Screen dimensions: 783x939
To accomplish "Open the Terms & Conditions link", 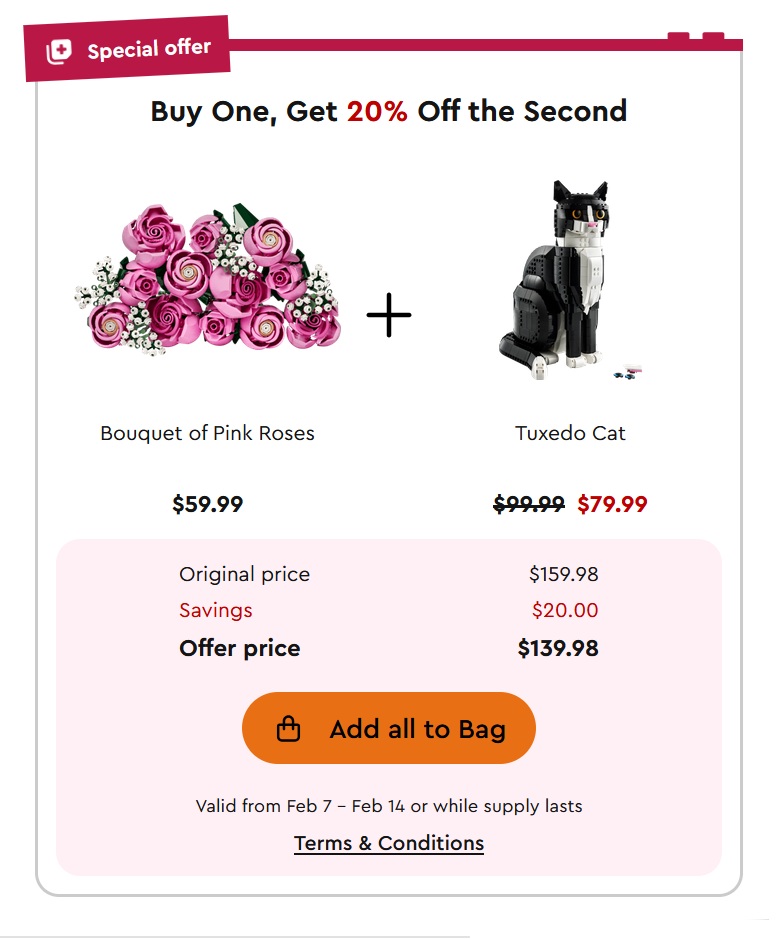I will point(389,843).
